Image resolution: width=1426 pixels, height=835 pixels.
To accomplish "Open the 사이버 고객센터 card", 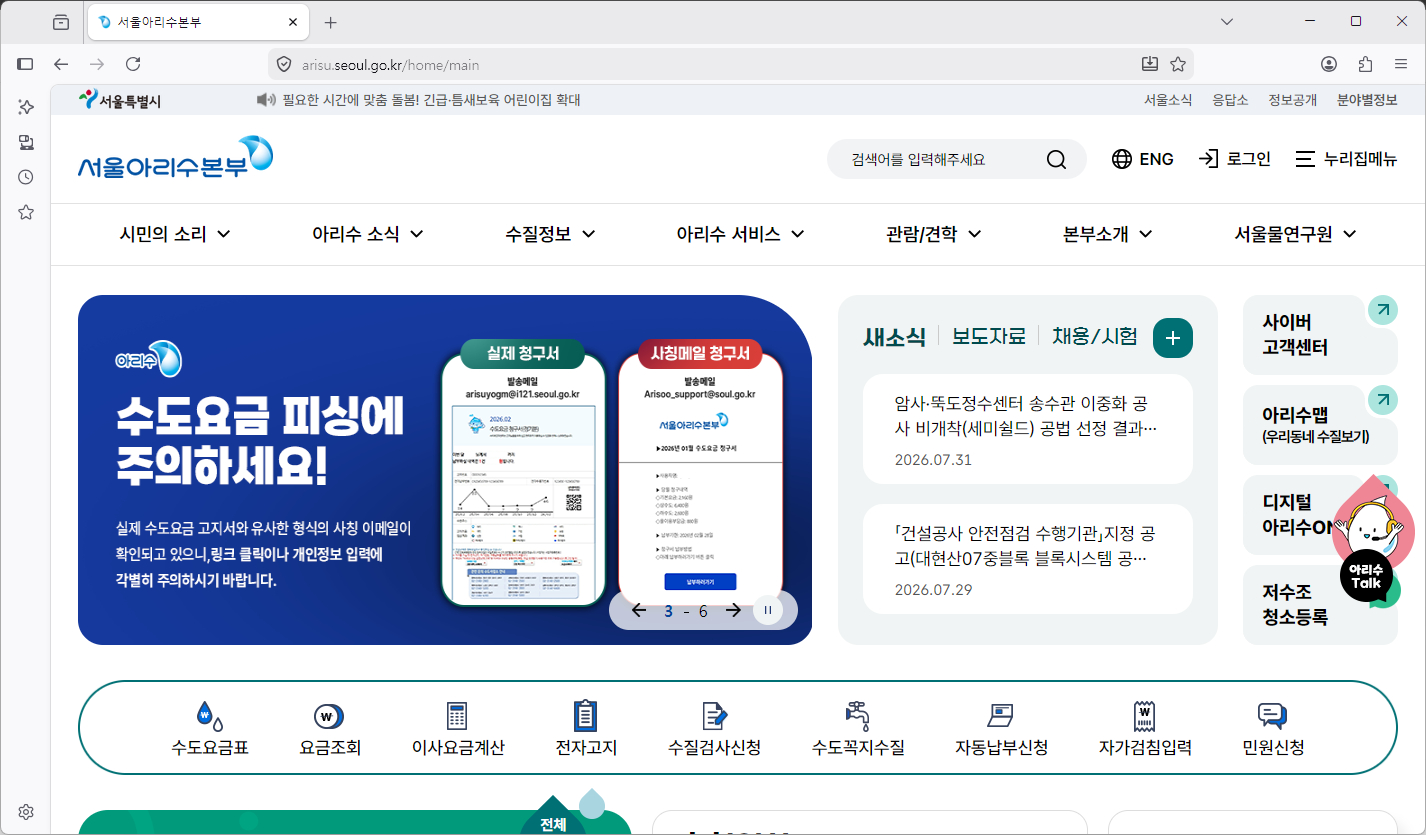I will click(1320, 335).
